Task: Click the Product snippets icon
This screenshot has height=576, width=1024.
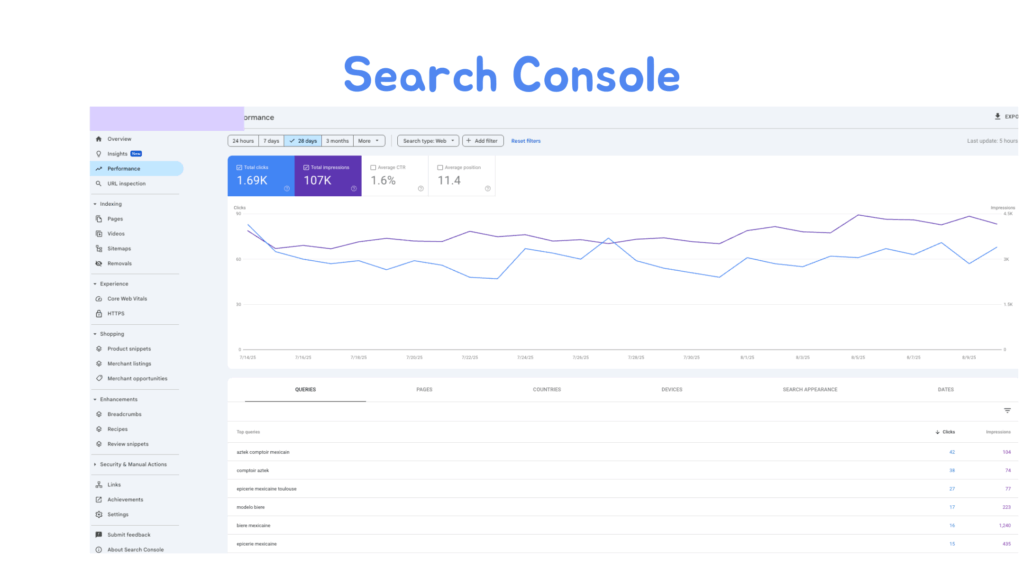Action: (x=99, y=349)
